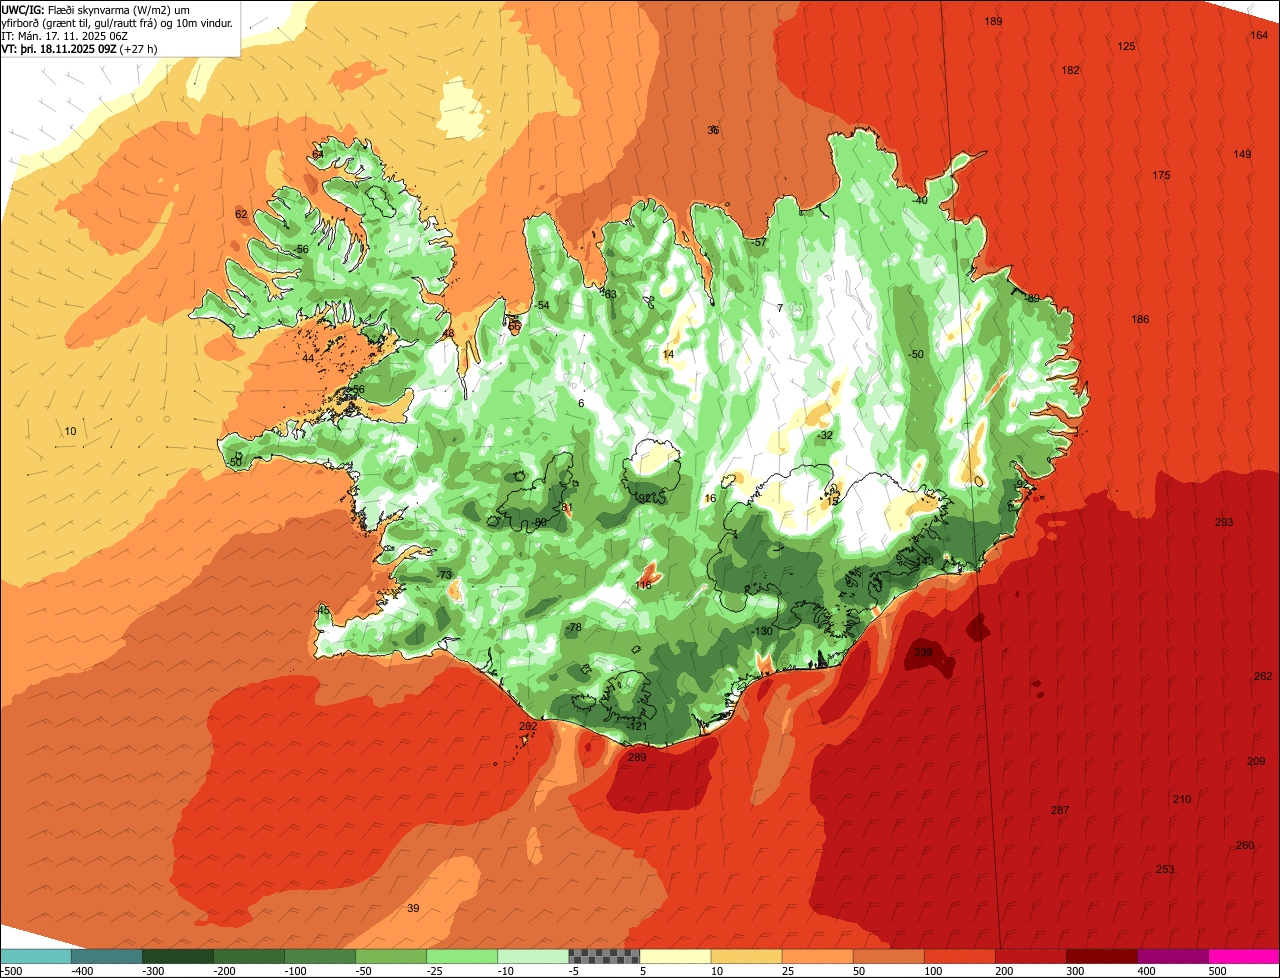
Task: Click the map flux value '175'
Action: [x=1161, y=175]
